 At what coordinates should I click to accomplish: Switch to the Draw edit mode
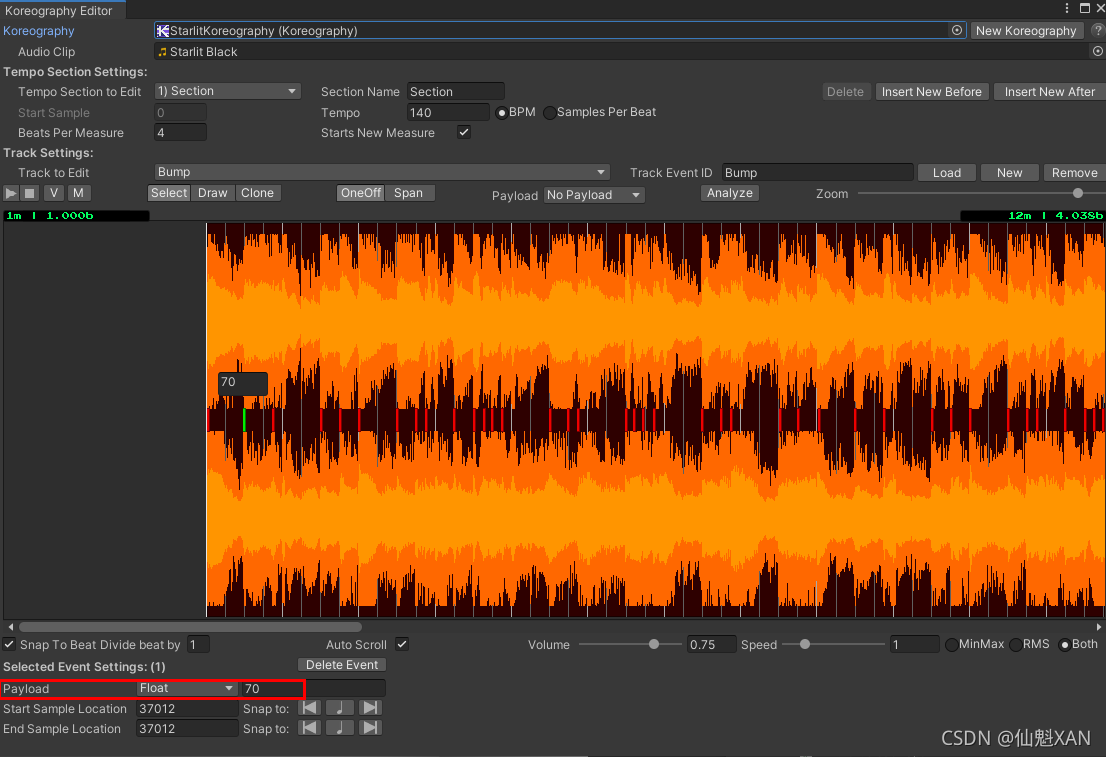pyautogui.click(x=212, y=193)
